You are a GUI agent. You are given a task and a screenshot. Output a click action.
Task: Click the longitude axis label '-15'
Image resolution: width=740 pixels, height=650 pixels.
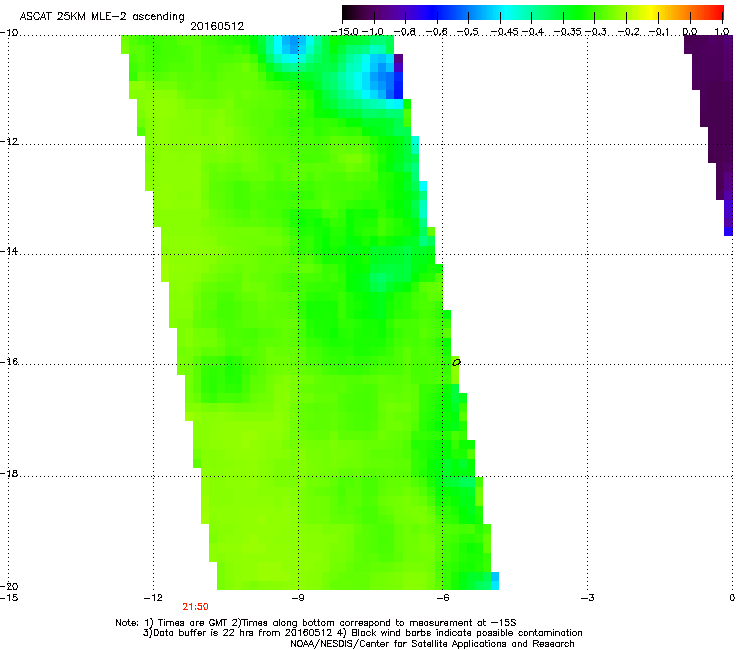pos(9,598)
